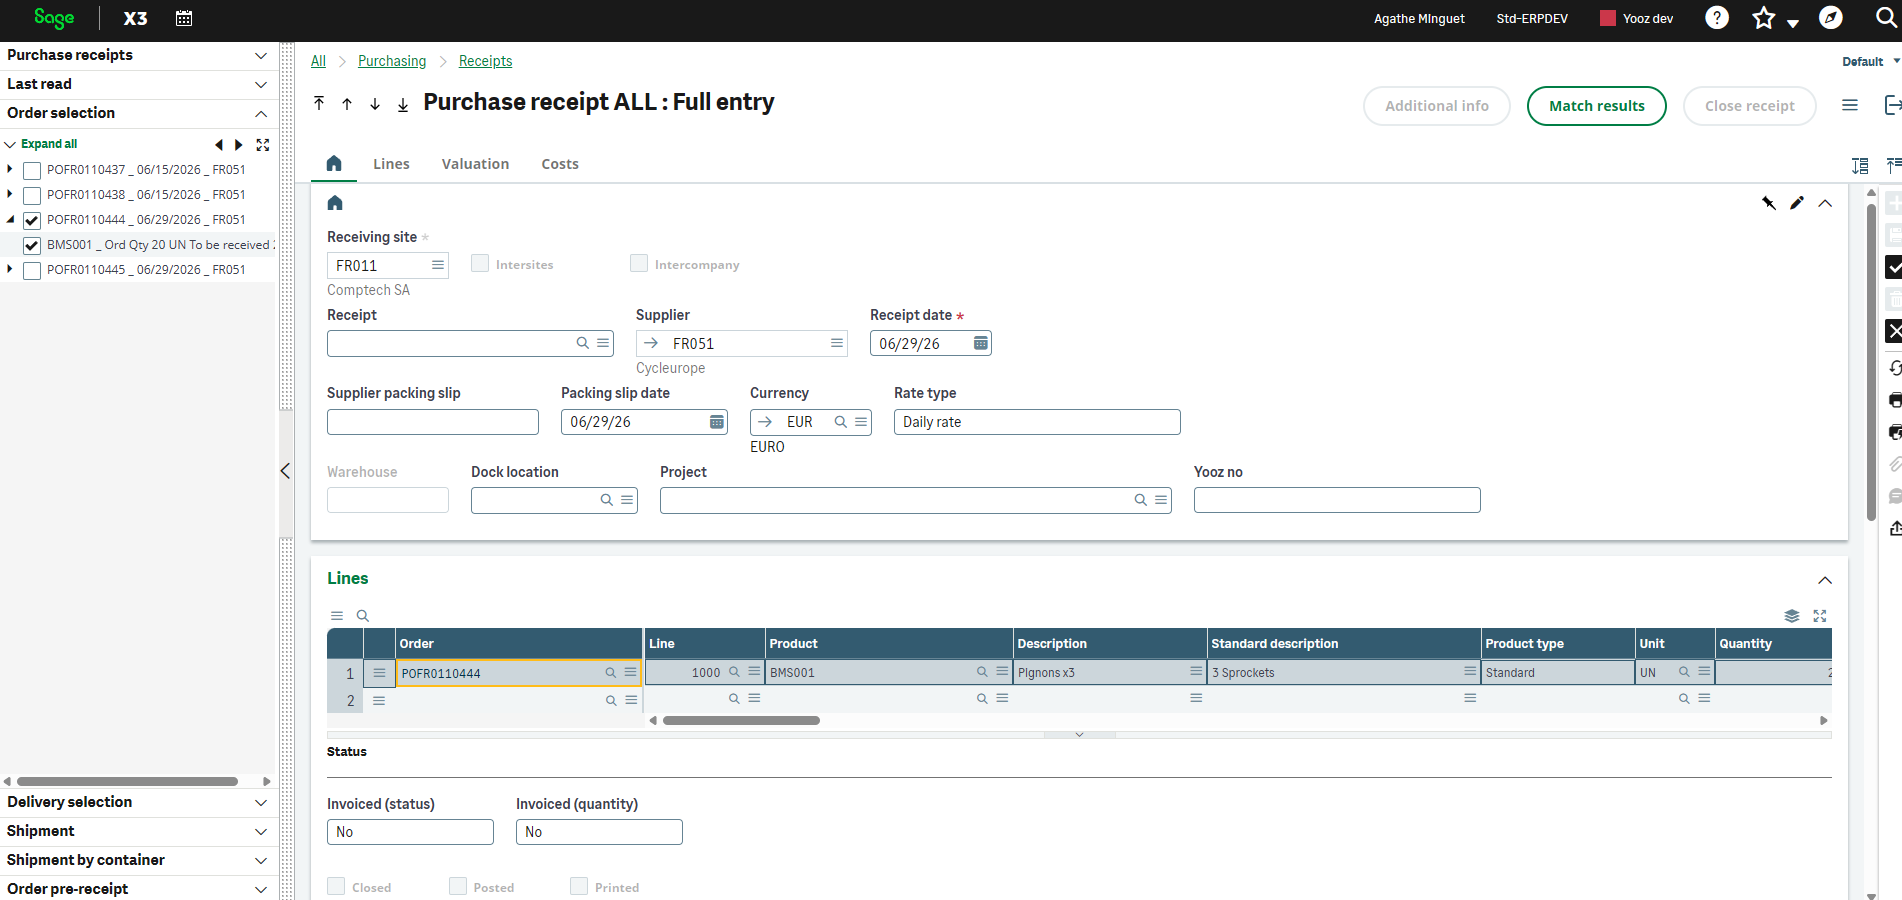Open the All breadcrumb link
The image size is (1902, 900).
pos(318,61)
